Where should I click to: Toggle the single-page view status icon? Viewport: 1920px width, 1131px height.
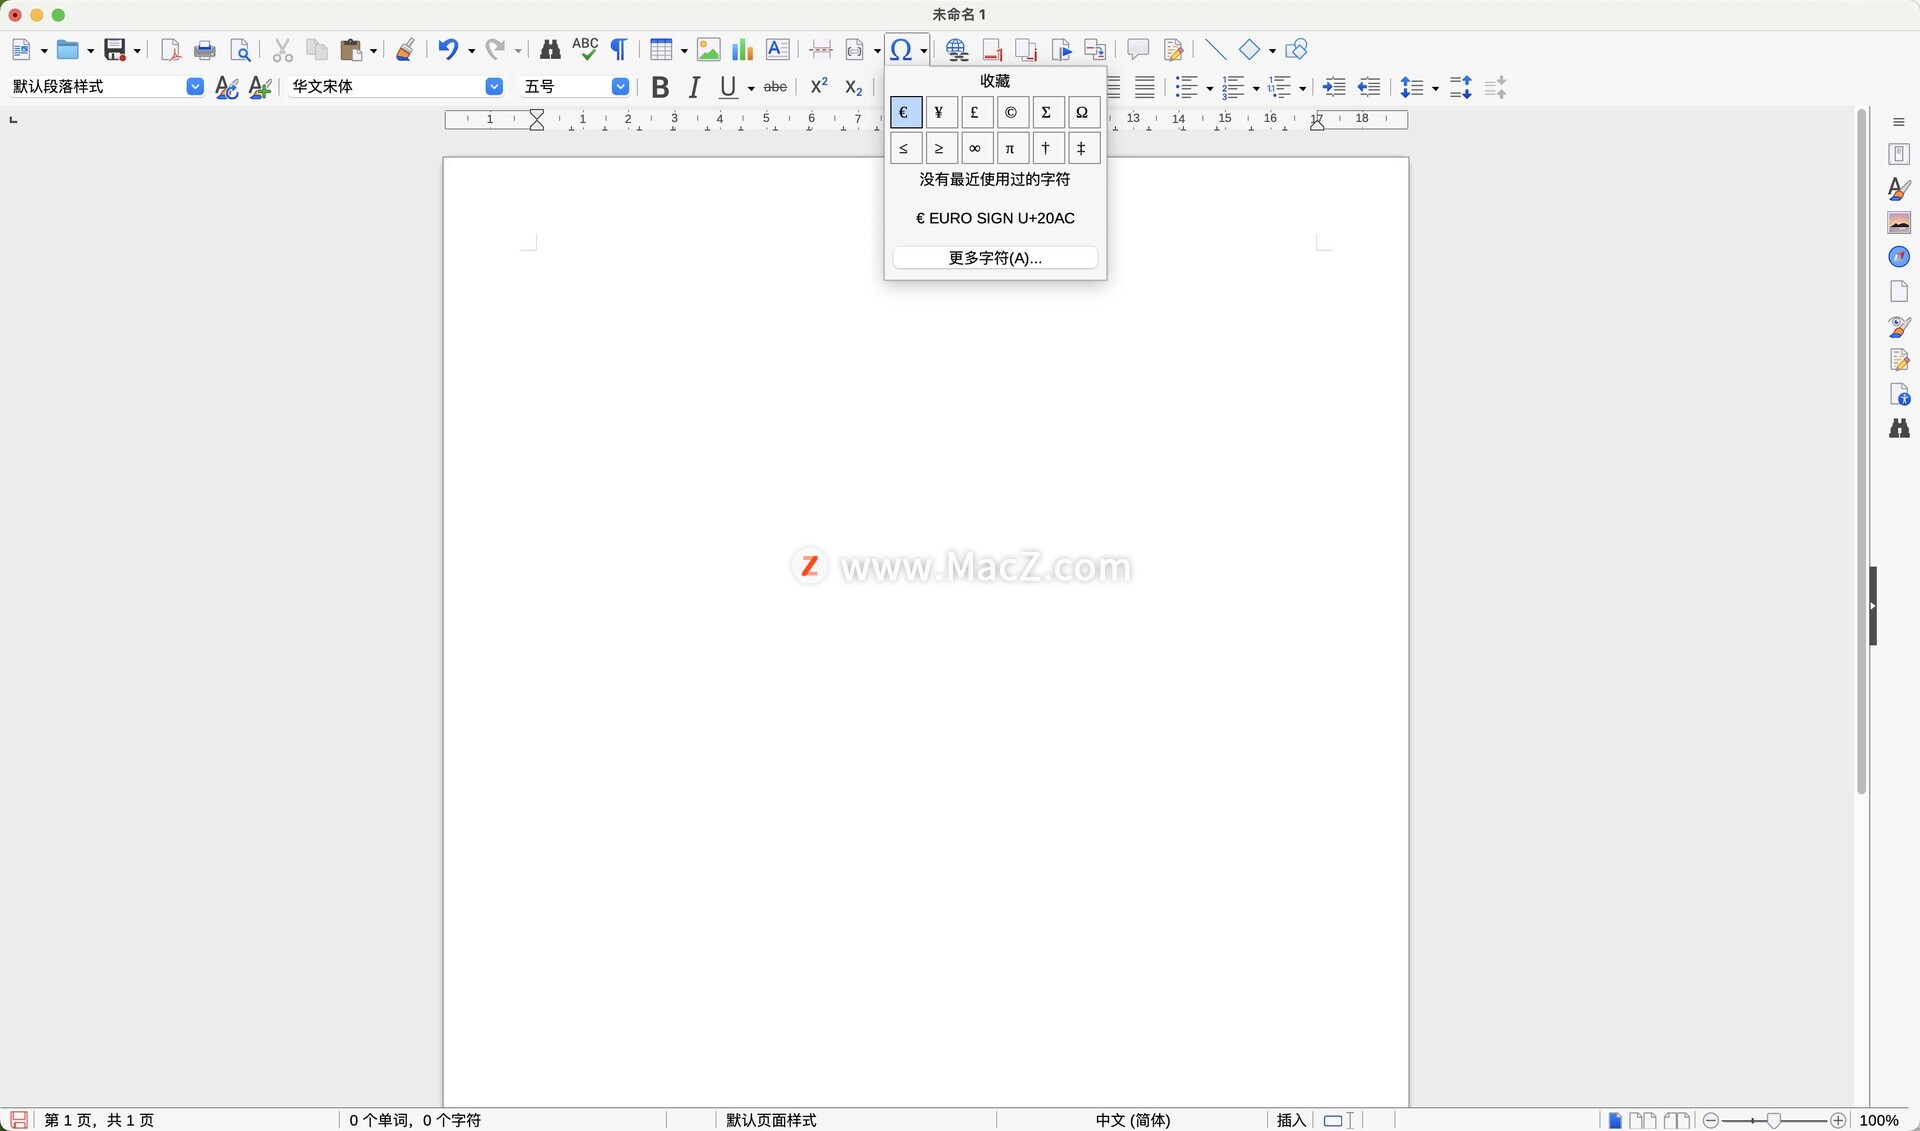click(x=1614, y=1120)
